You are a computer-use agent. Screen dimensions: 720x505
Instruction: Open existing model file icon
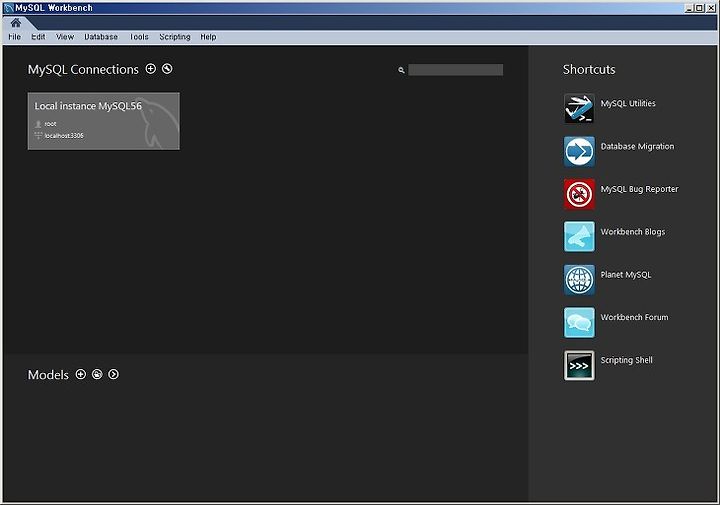(97, 374)
